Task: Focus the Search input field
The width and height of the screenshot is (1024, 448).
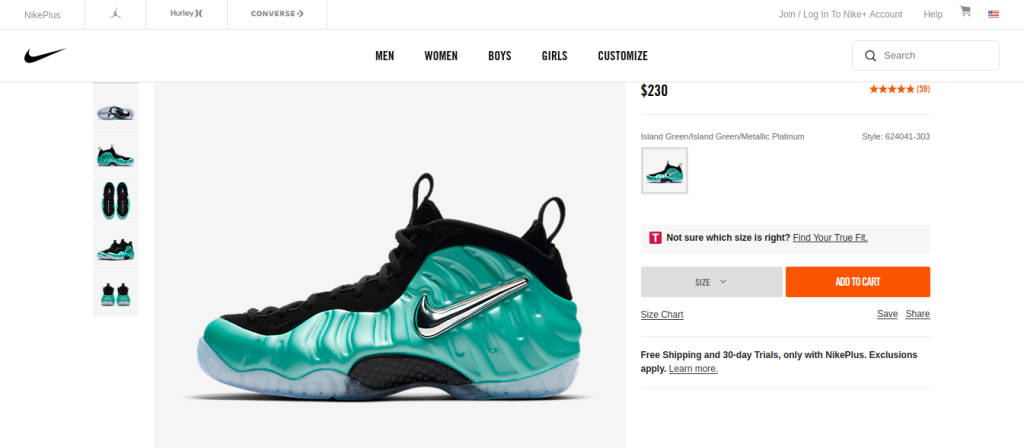Action: [x=925, y=56]
